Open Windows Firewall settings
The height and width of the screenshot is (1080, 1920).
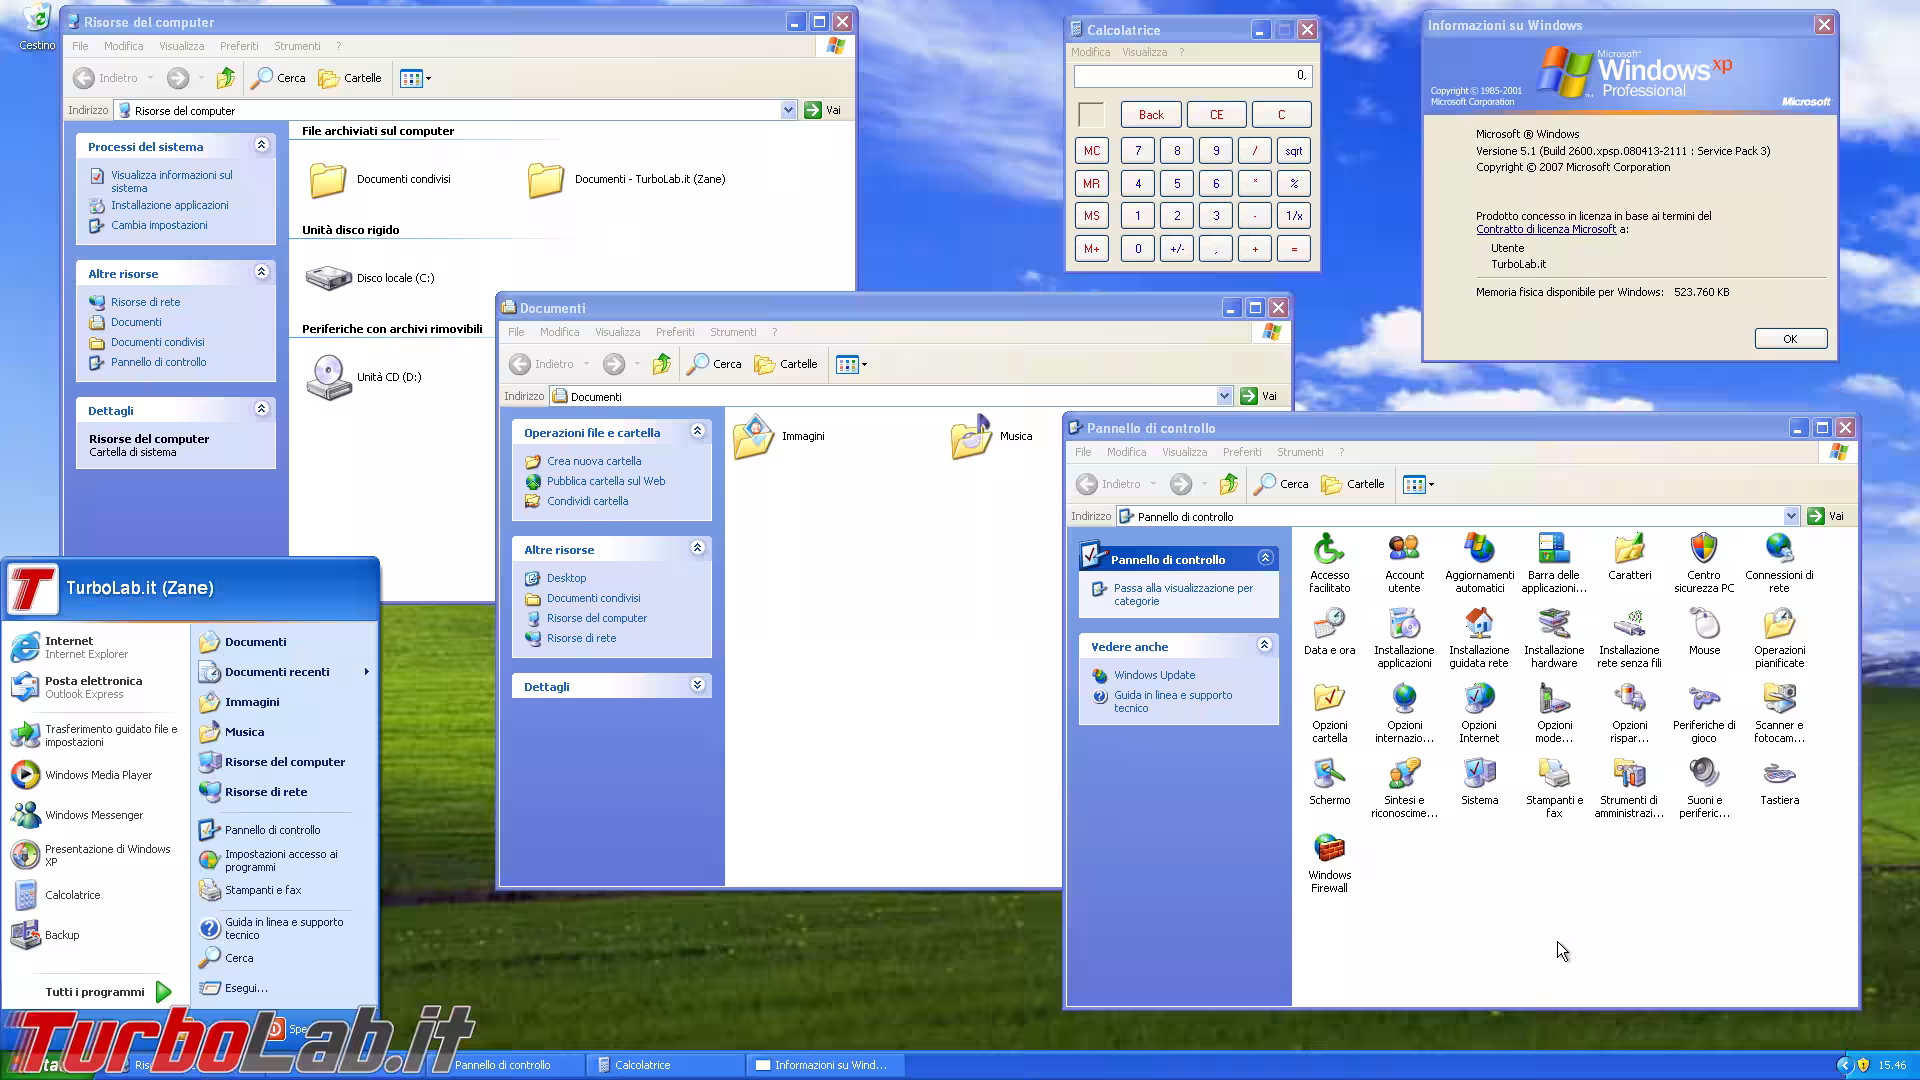[1329, 855]
